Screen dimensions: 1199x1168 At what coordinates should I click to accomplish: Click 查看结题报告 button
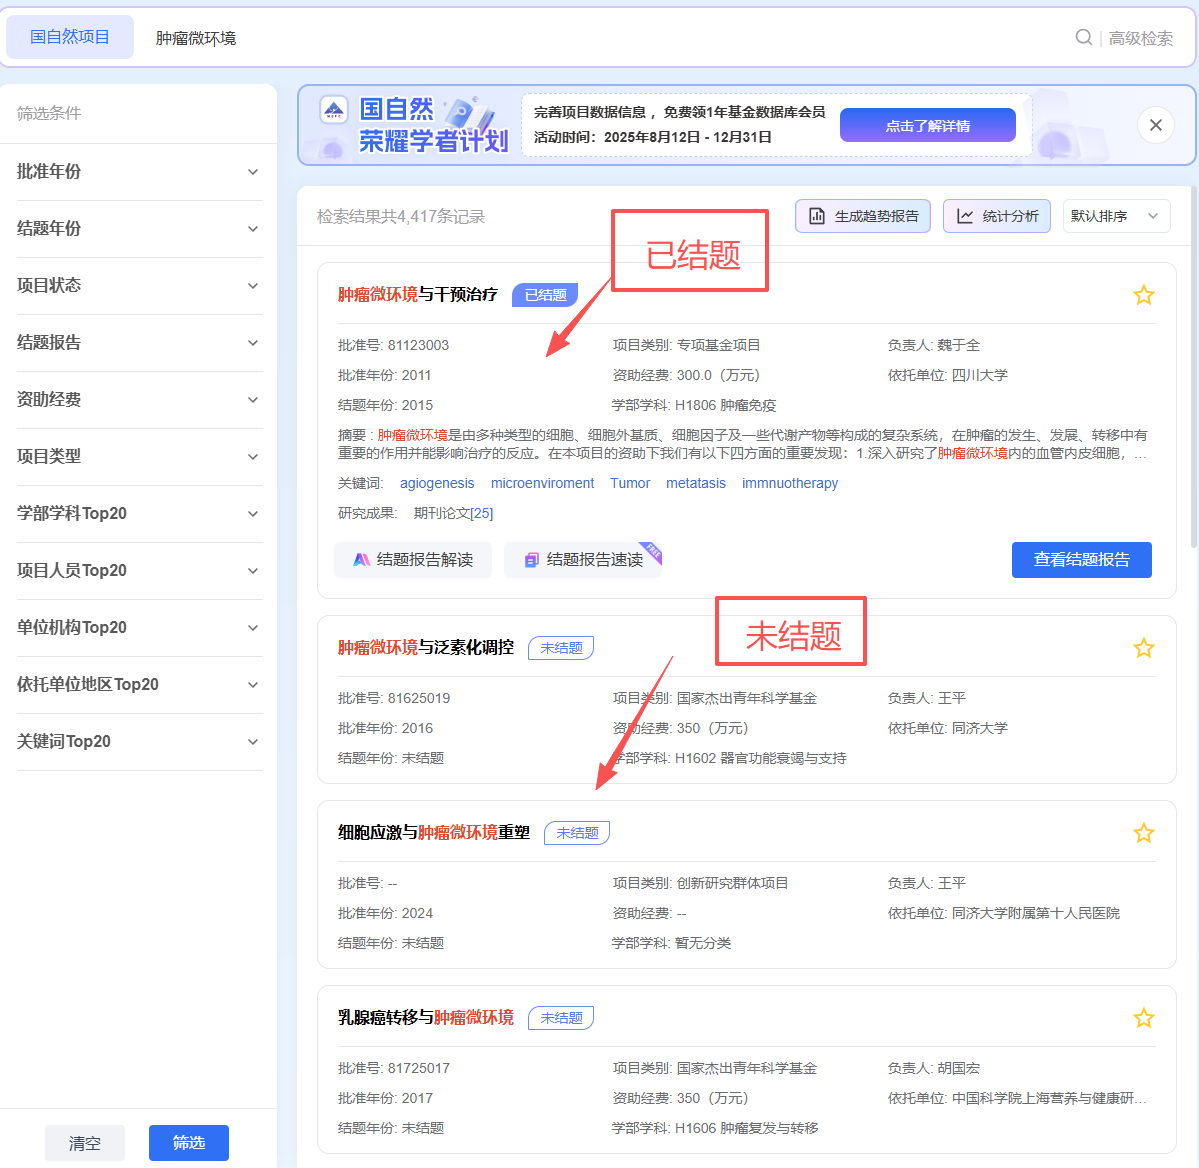point(1081,560)
